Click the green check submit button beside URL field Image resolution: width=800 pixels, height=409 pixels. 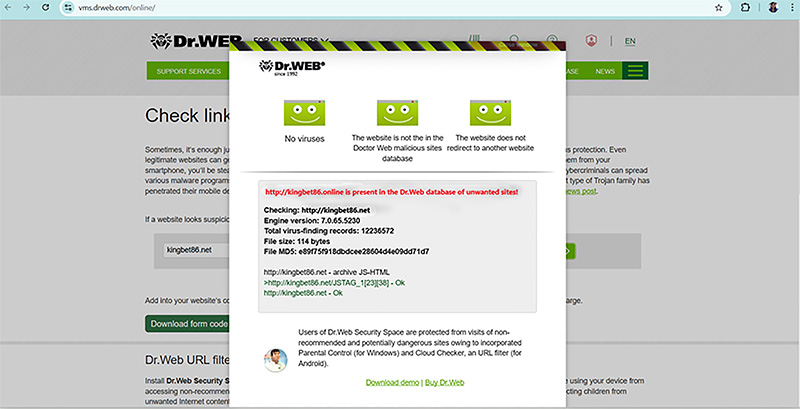[x=568, y=251]
